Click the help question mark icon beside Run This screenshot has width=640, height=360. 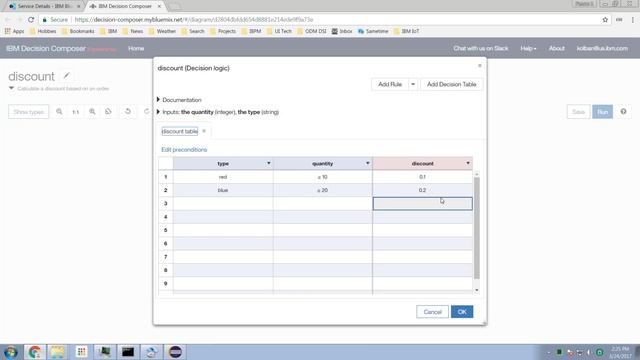[623, 111]
